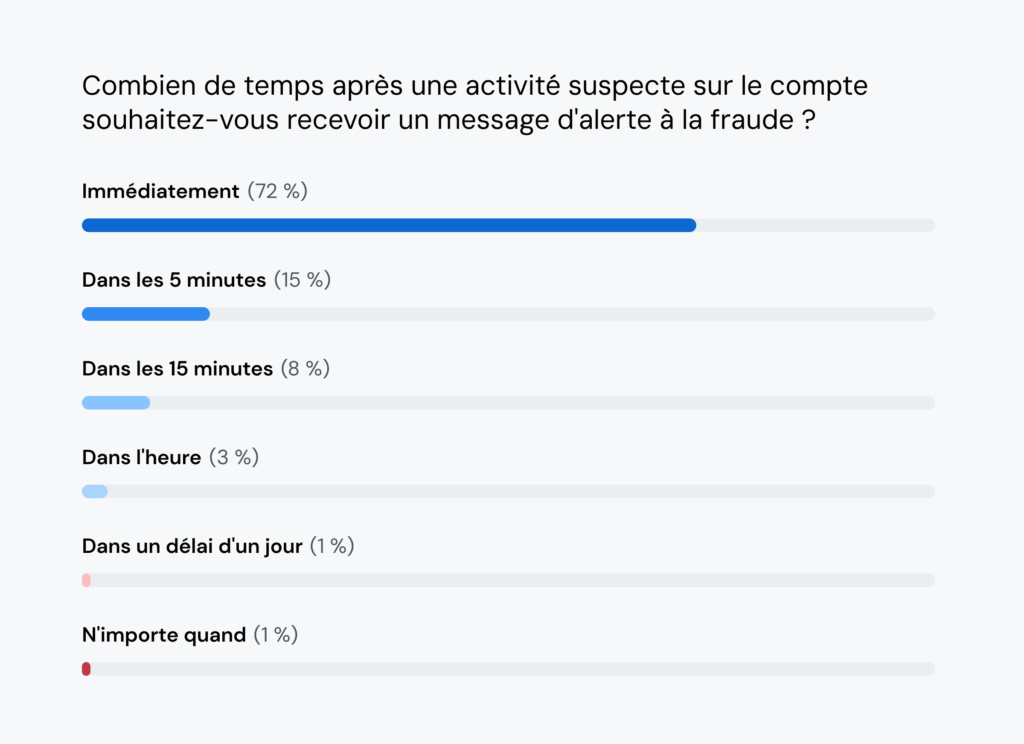Click the pink one-day bar fill

click(86, 580)
